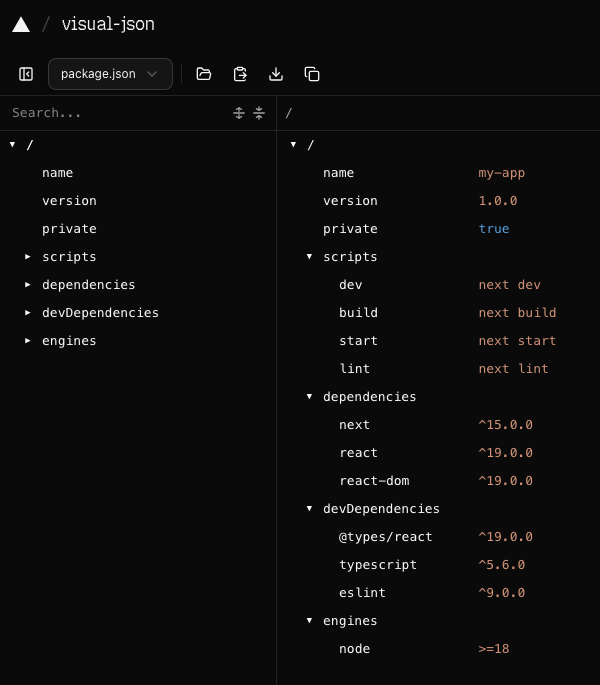Screen dimensions: 600x685
Task: Click the >=18 value
Action: (494, 648)
